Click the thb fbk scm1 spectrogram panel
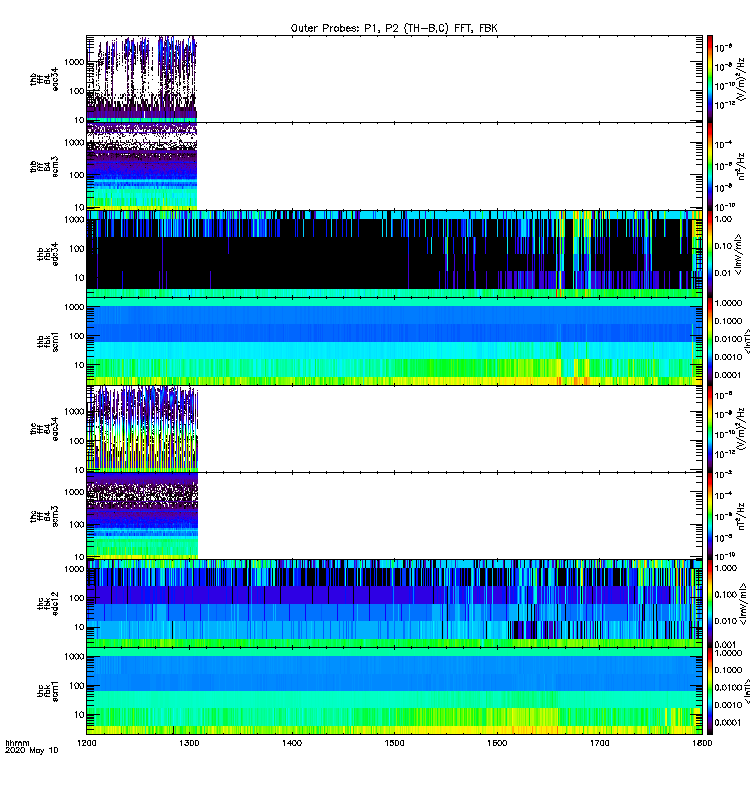Image resolution: width=750 pixels, height=800 pixels. coord(394,341)
